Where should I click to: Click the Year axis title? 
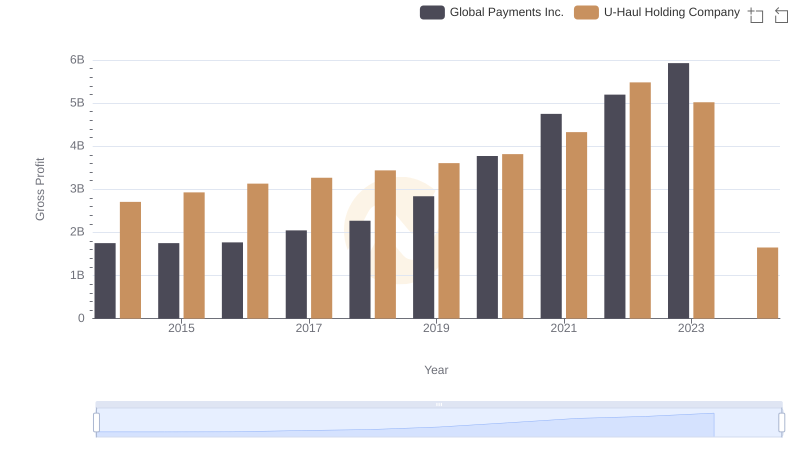click(436, 370)
